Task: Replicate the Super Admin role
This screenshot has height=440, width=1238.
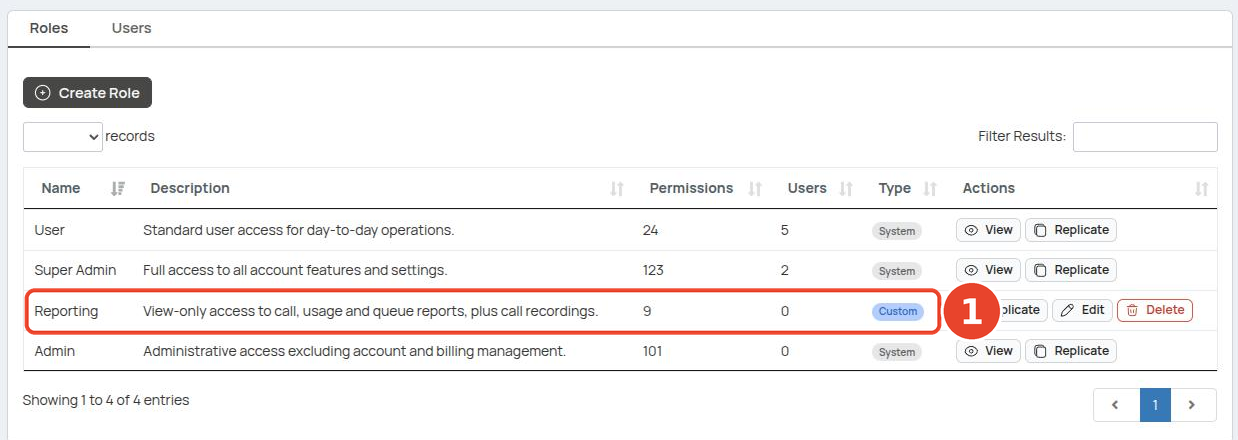Action: point(1070,270)
